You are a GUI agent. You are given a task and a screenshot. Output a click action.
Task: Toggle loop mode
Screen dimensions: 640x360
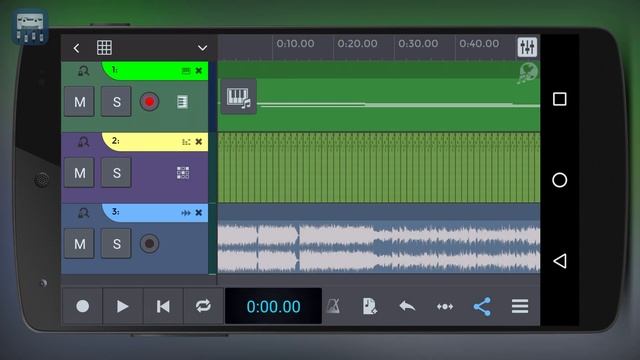pyautogui.click(x=203, y=306)
